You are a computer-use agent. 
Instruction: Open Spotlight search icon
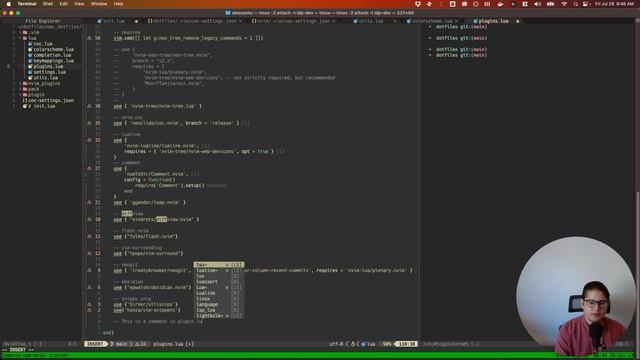576,4
